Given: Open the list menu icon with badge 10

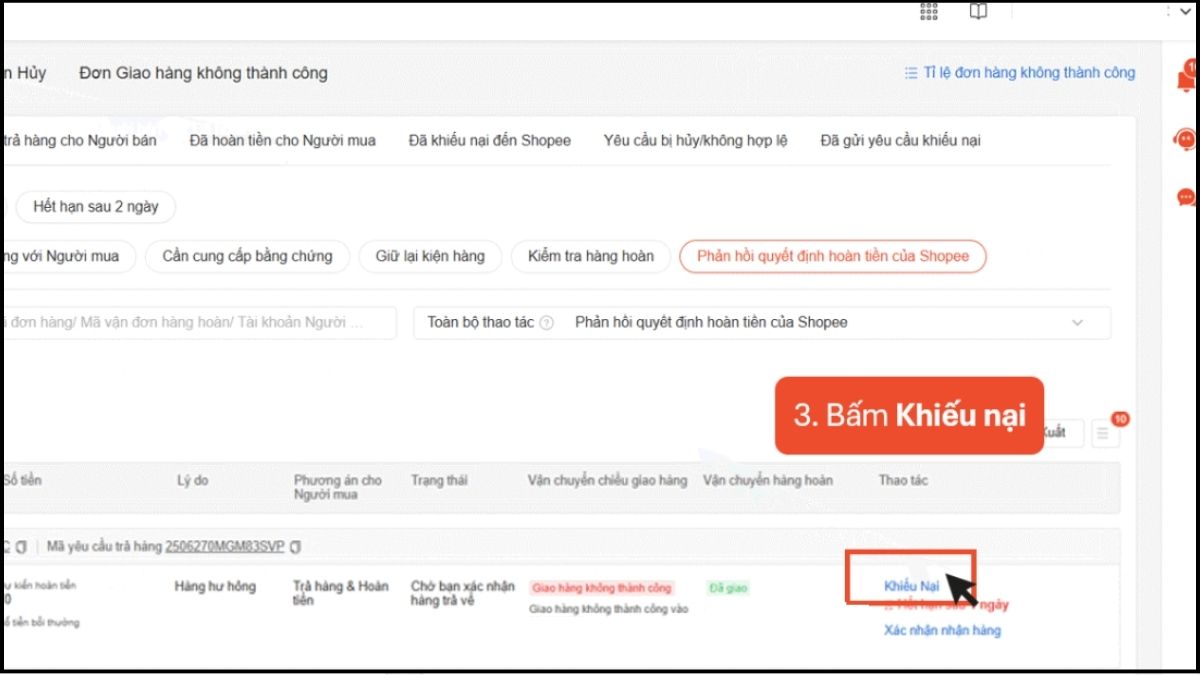Looking at the screenshot, I should (1104, 433).
